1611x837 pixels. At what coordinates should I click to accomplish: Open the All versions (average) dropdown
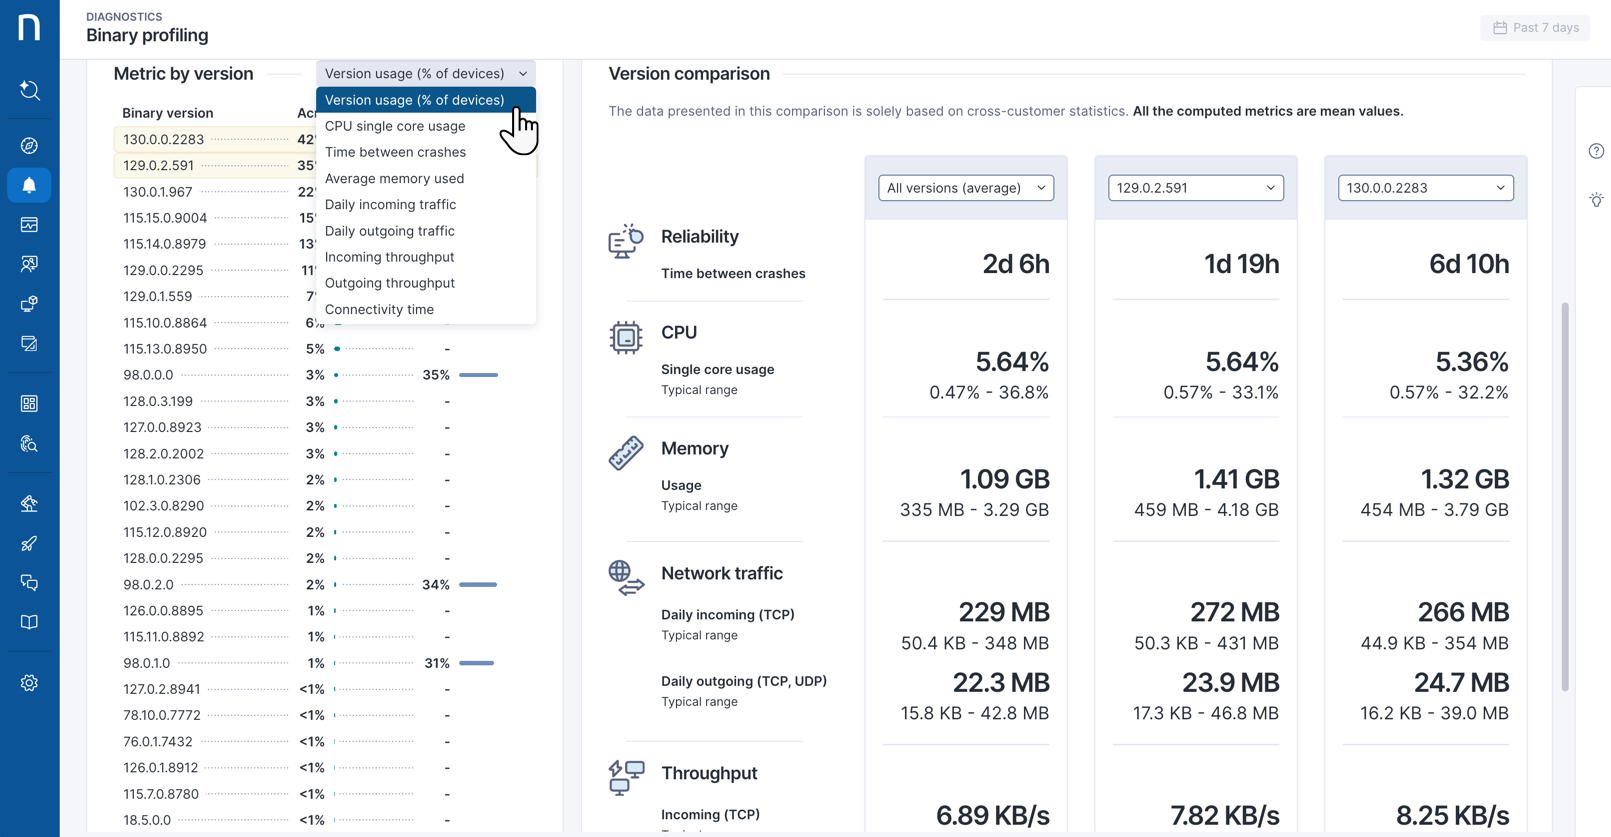(x=966, y=188)
